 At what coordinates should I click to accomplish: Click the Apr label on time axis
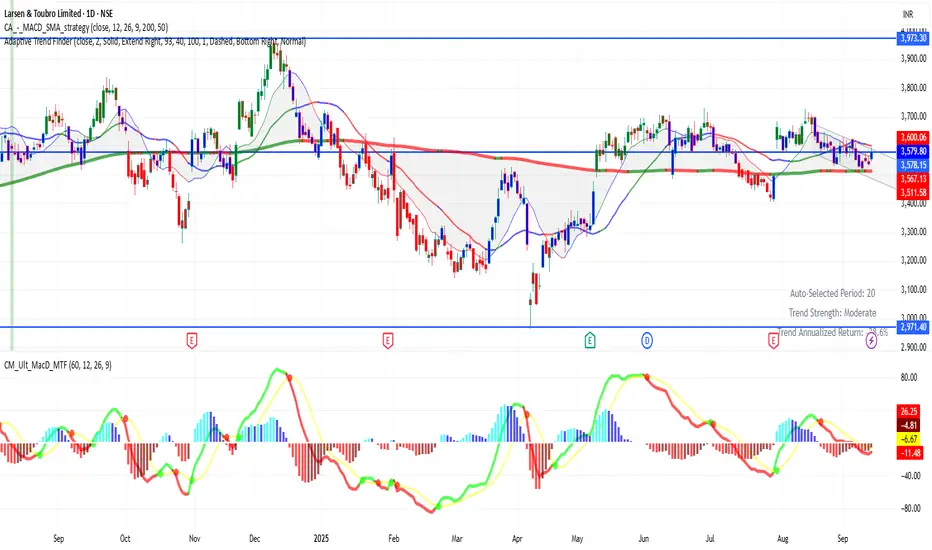coord(517,539)
